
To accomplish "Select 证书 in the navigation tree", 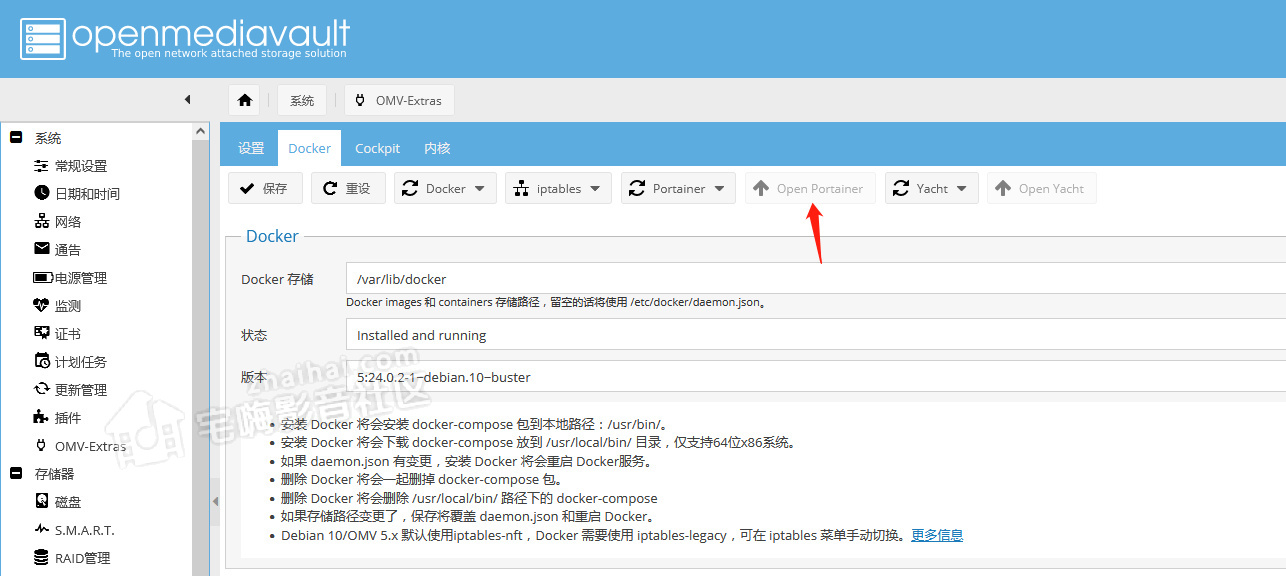I will pos(68,334).
